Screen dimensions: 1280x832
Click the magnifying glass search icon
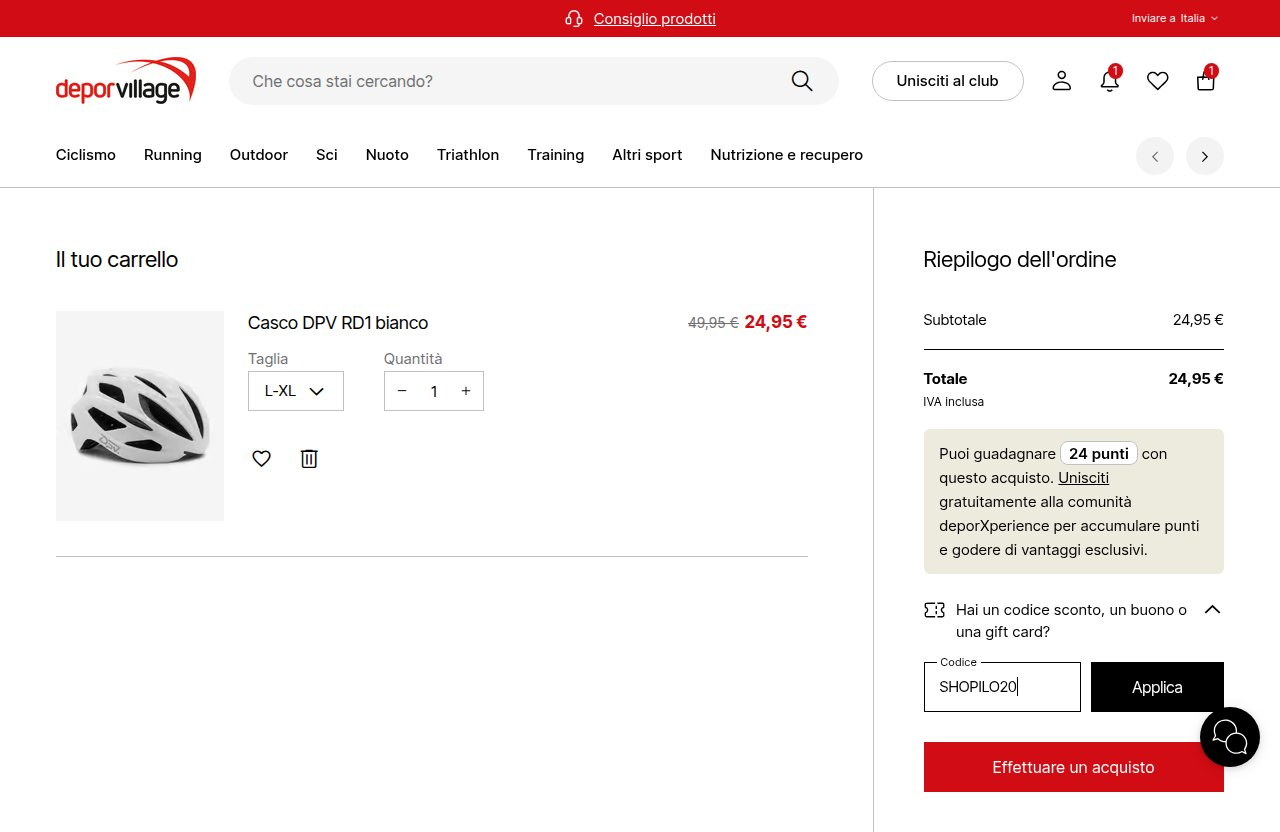(x=802, y=81)
